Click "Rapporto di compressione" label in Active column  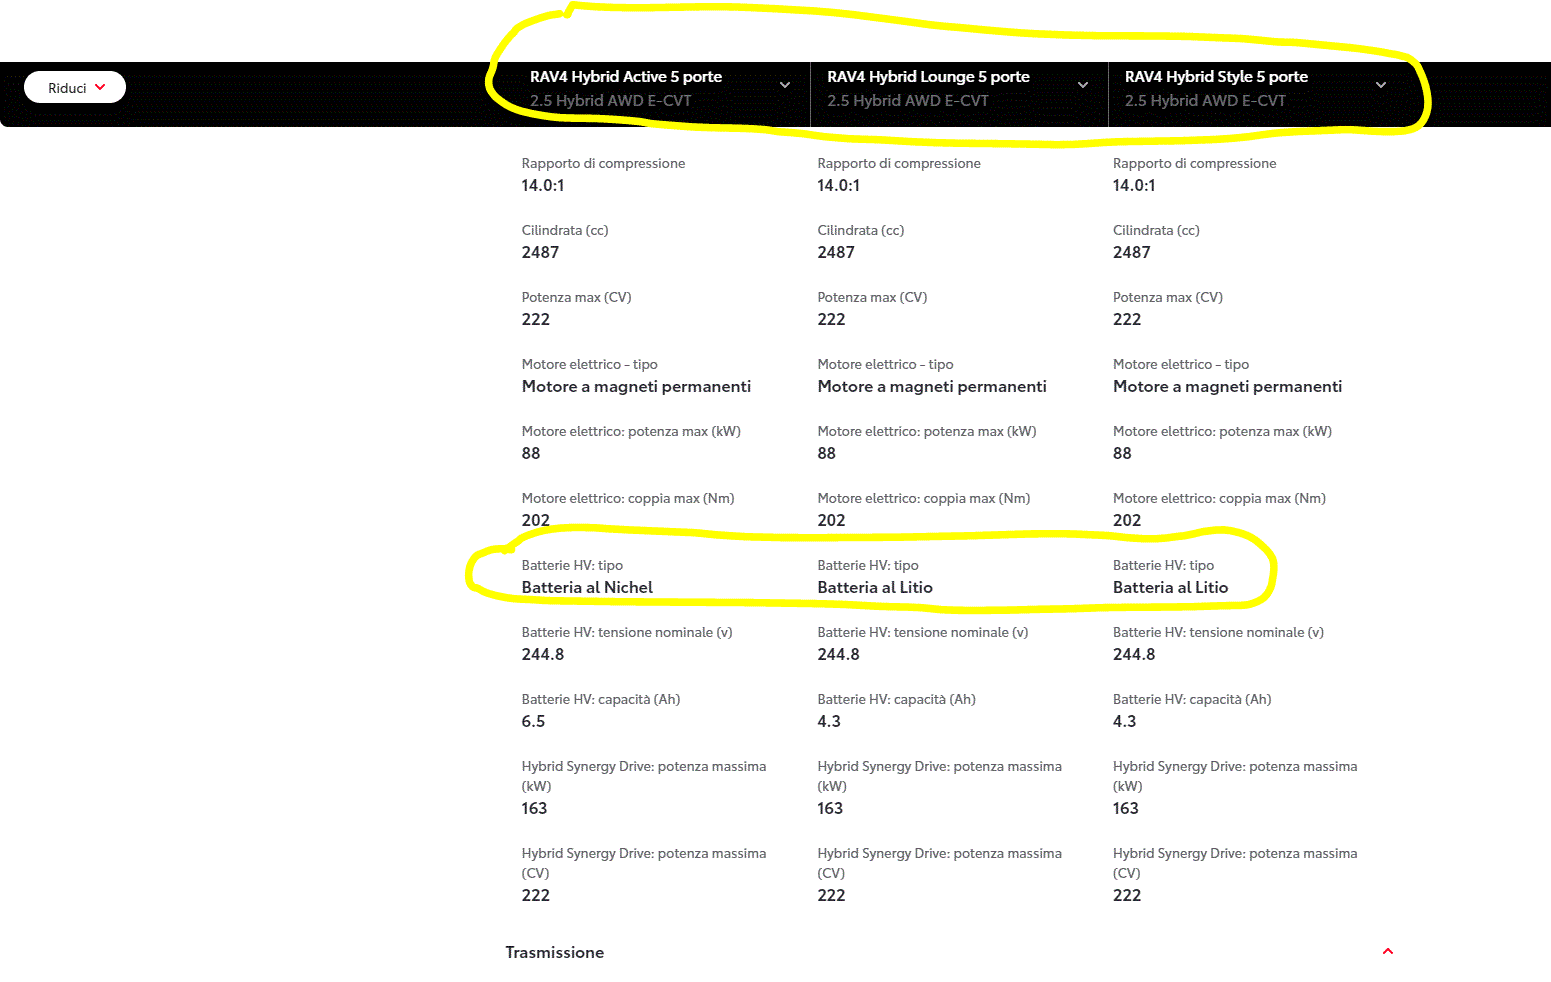click(x=603, y=163)
